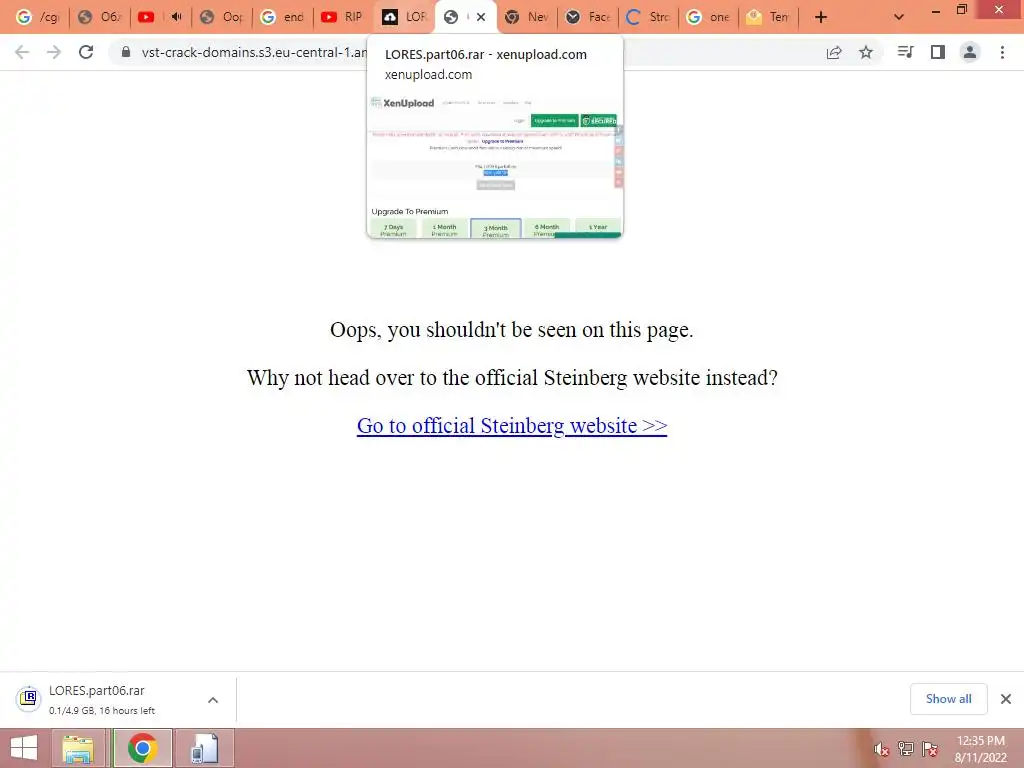View site info via the lock icon

126,52
